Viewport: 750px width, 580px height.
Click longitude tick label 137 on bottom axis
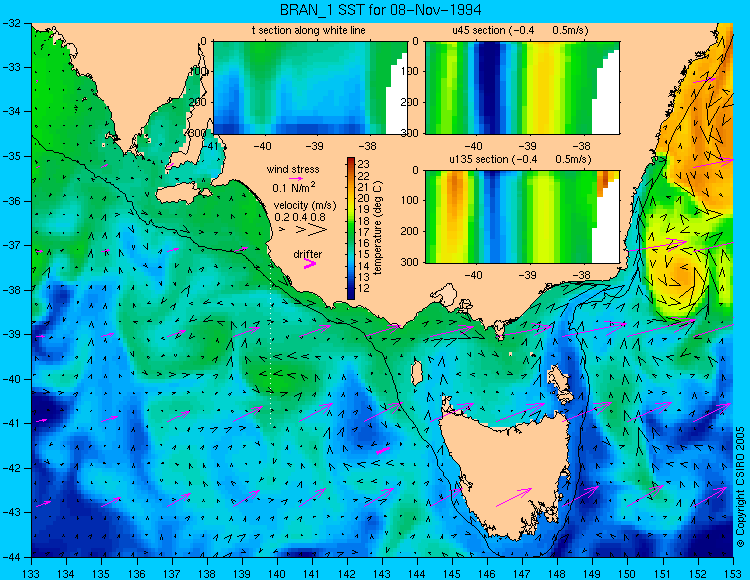172,573
